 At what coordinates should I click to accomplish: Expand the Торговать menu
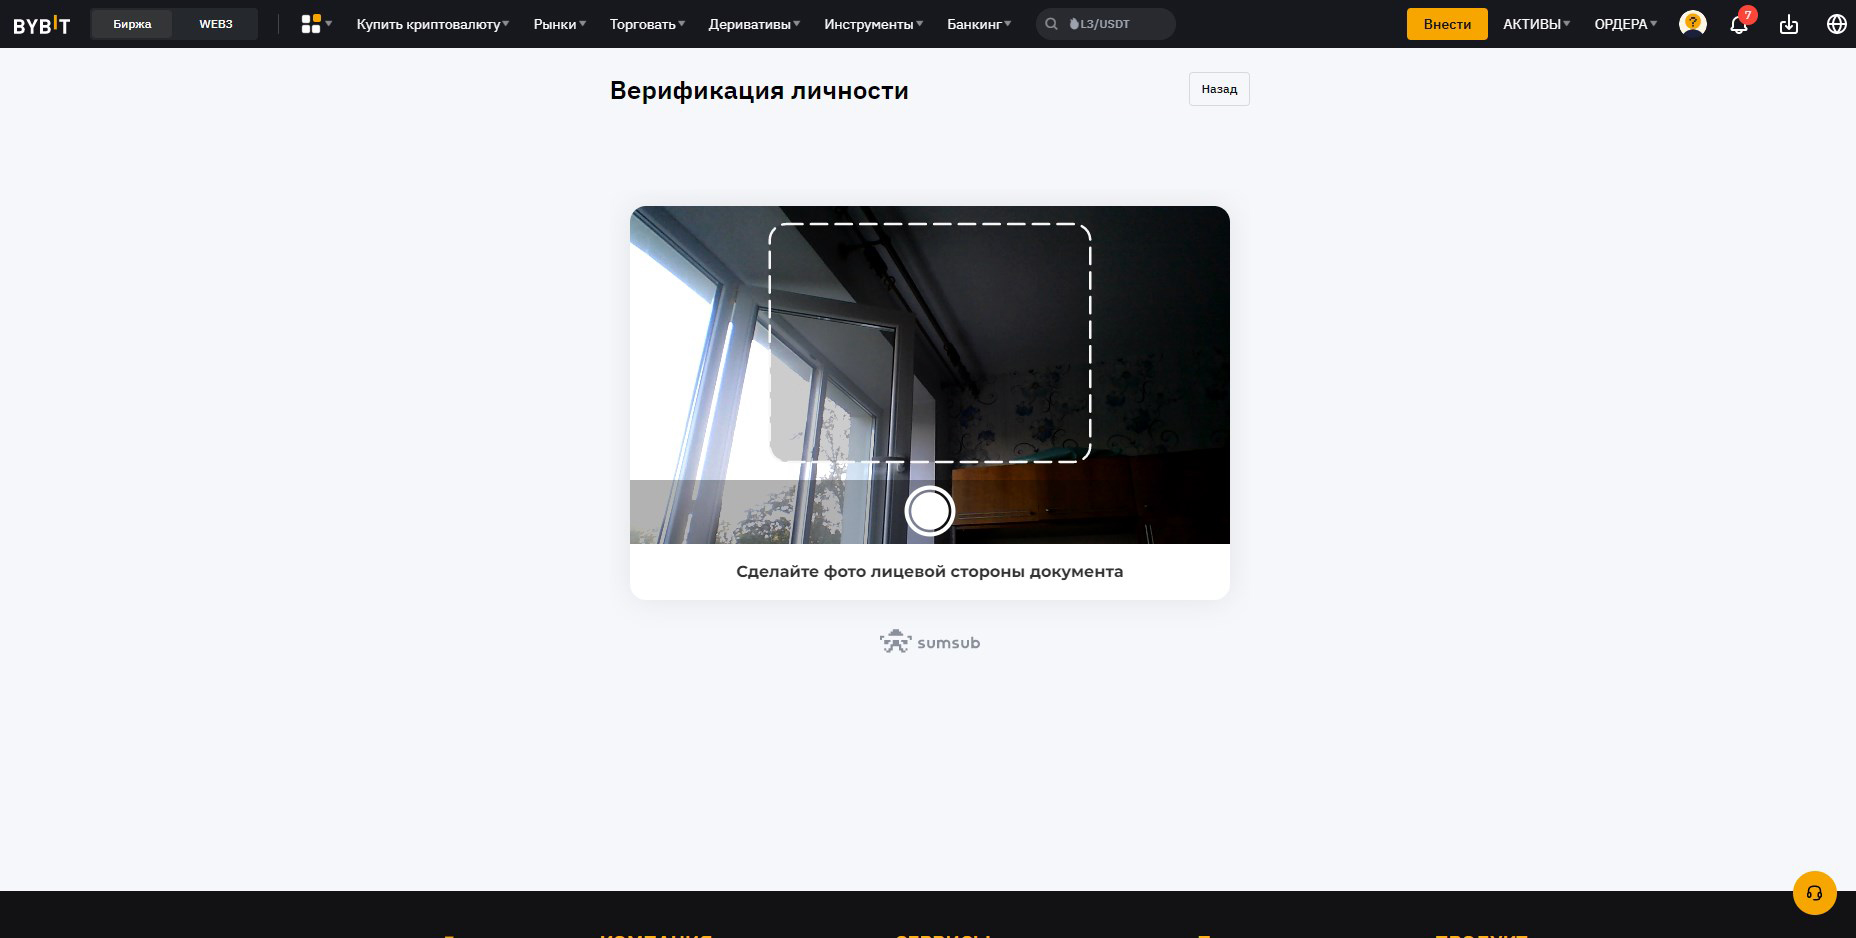[647, 24]
